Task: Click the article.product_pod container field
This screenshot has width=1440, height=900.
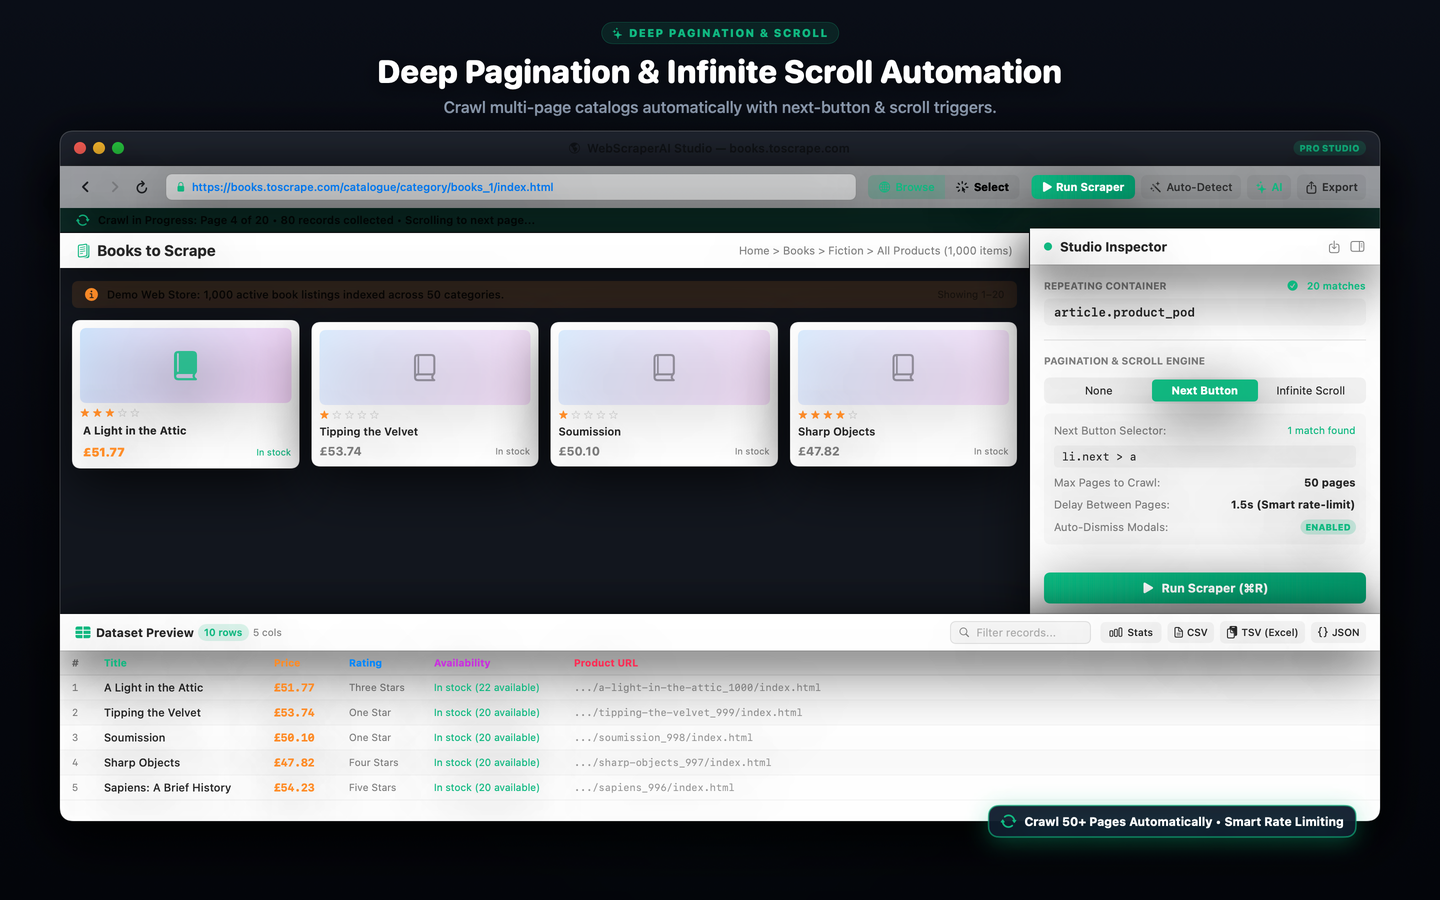Action: tap(1205, 313)
